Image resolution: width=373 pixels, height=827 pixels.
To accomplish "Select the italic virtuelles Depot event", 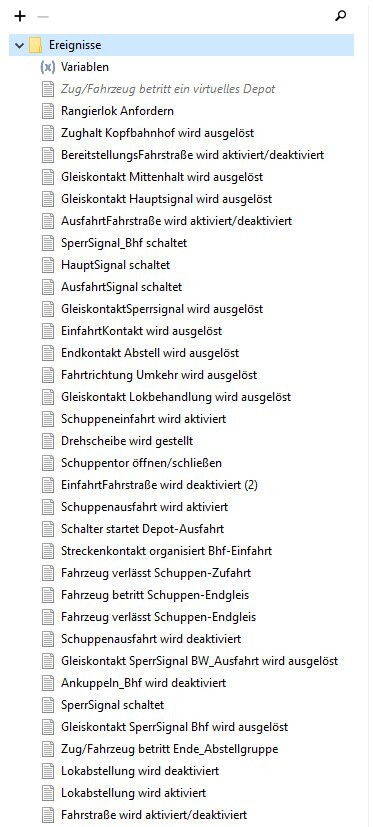I will point(168,89).
